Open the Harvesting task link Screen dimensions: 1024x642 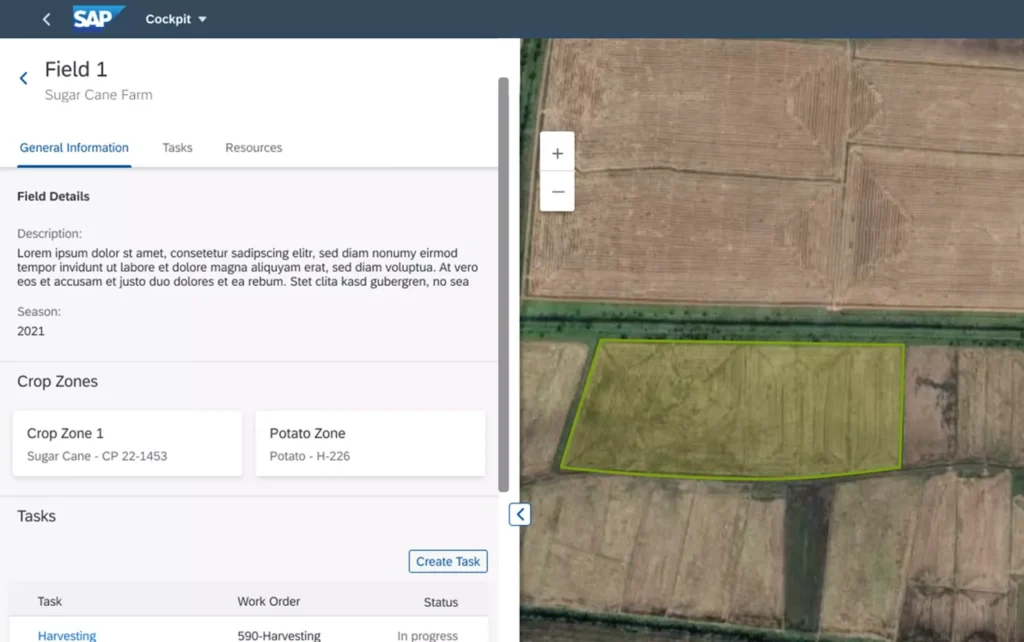67,635
